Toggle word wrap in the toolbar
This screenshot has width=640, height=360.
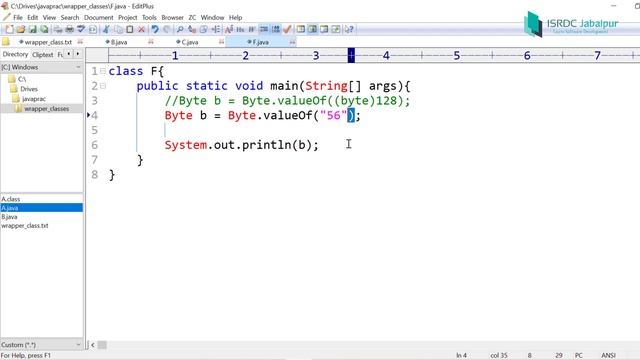point(264,29)
